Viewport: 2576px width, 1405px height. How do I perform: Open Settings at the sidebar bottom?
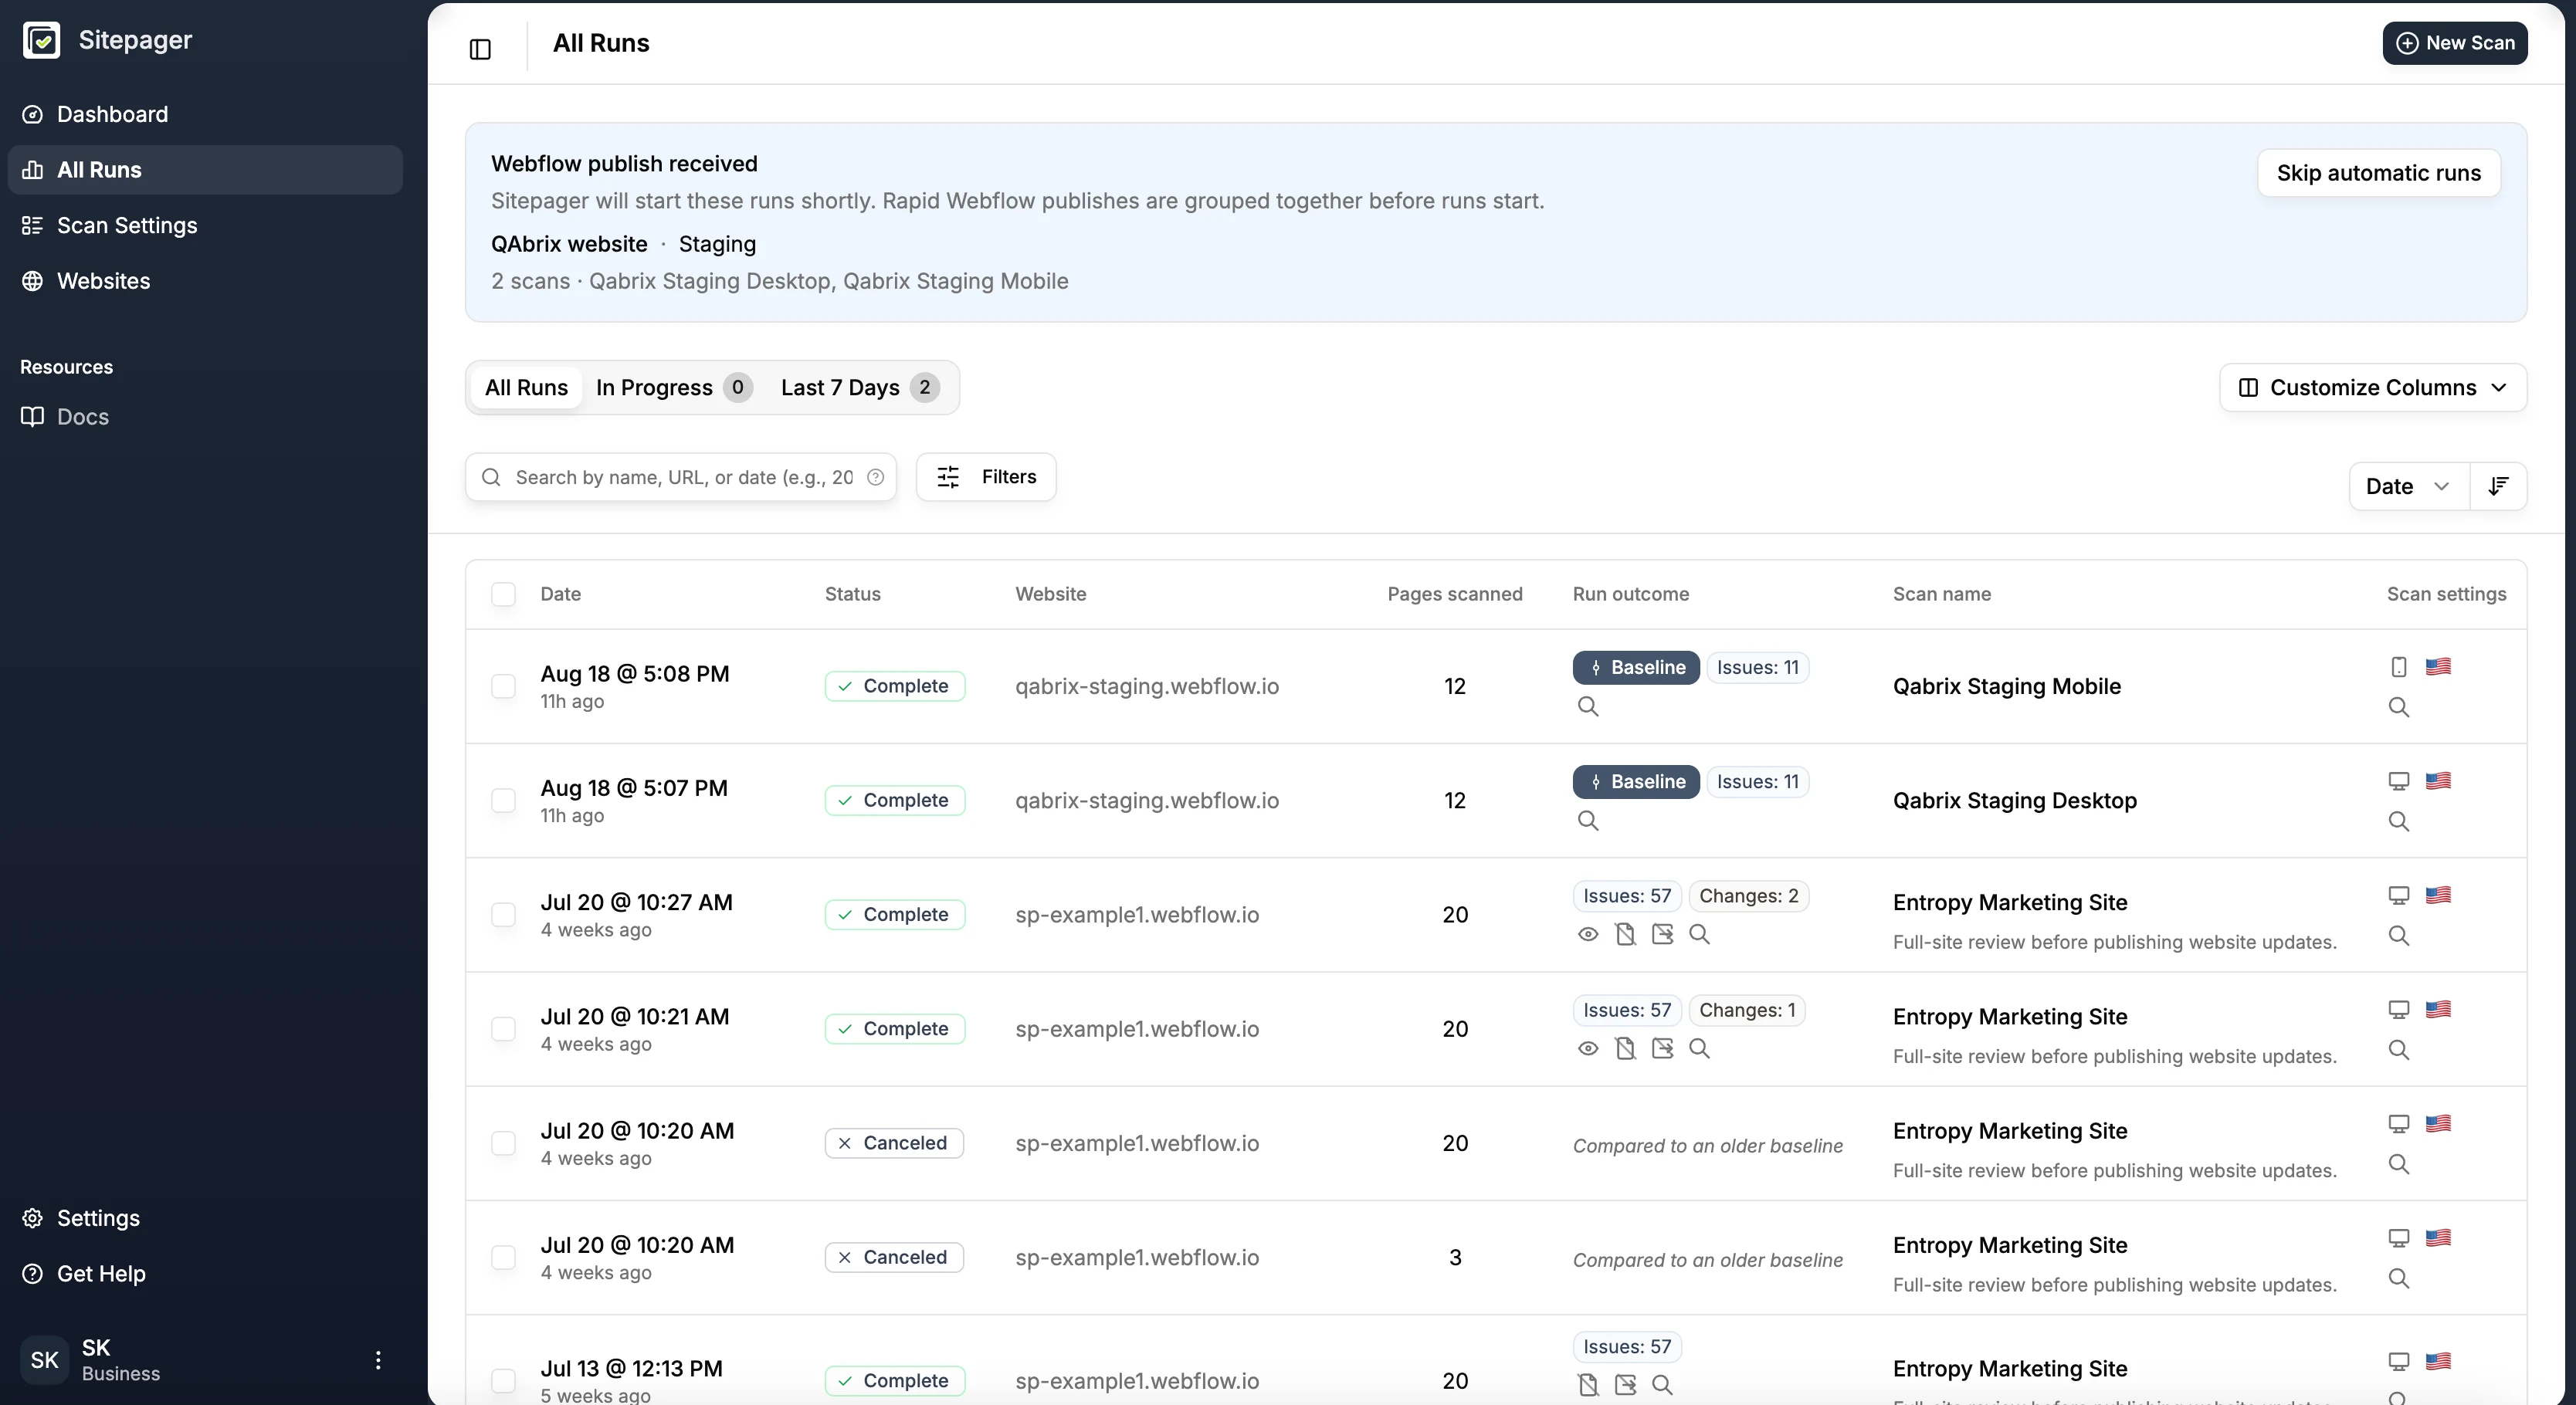(205, 1218)
